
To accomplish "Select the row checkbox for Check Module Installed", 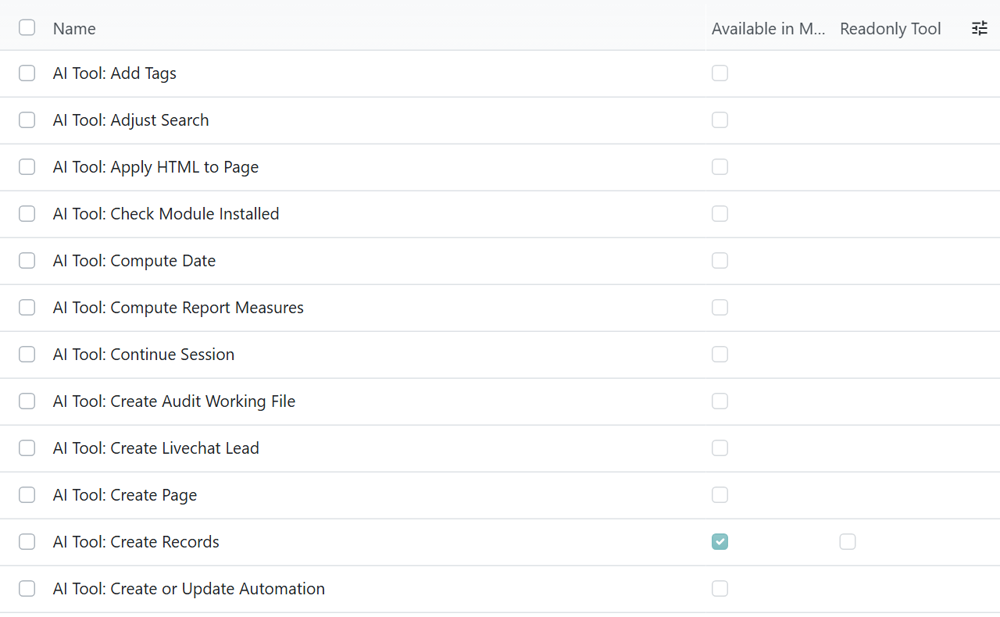I will point(27,214).
